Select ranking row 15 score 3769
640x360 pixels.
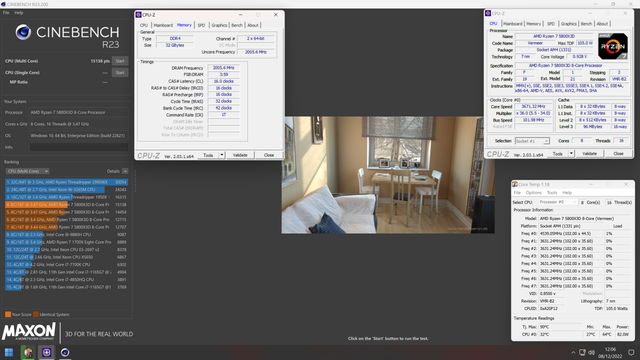(66, 287)
